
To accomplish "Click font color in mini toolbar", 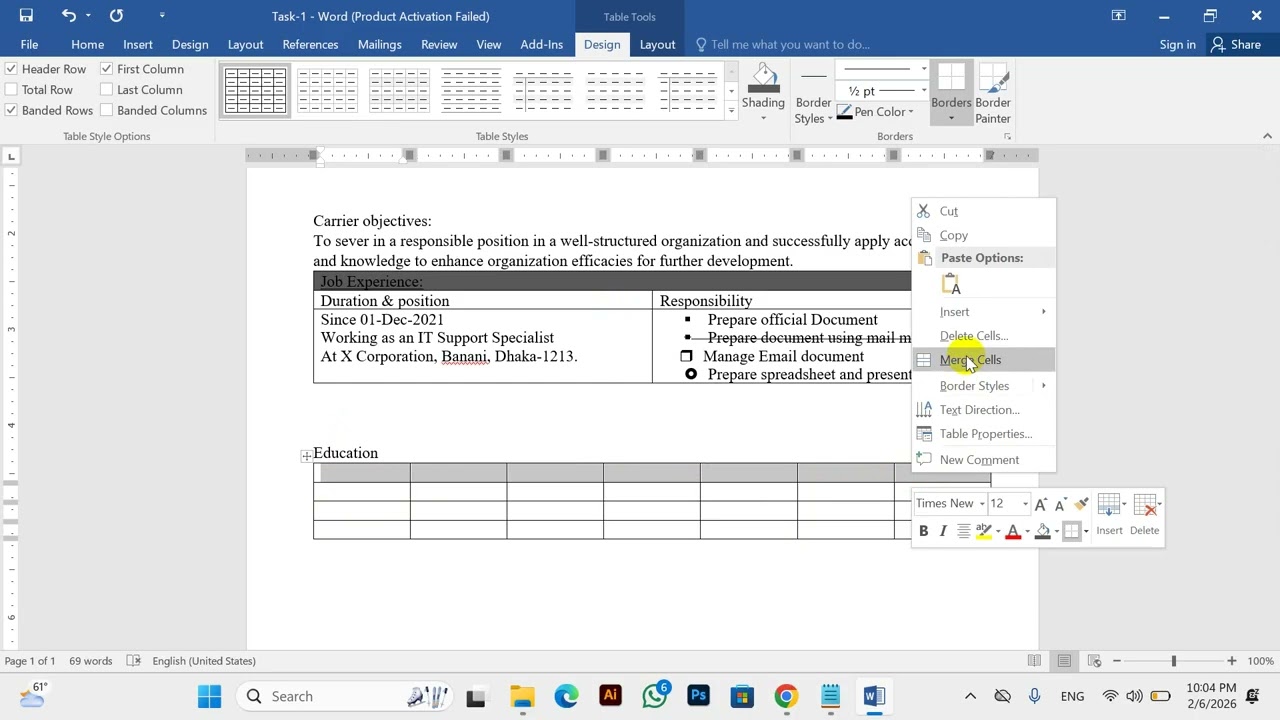I will click(1013, 531).
